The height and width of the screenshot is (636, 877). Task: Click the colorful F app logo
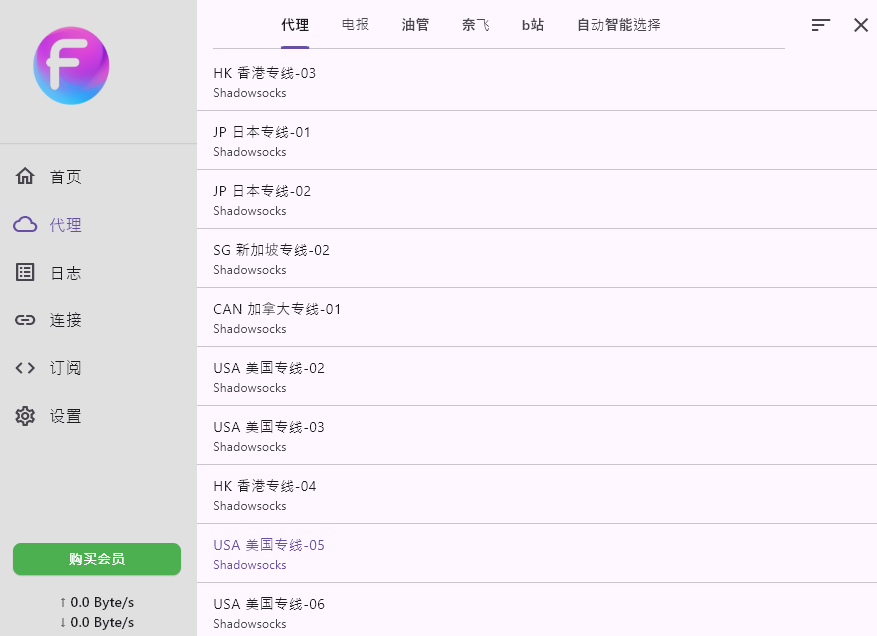tap(71, 67)
